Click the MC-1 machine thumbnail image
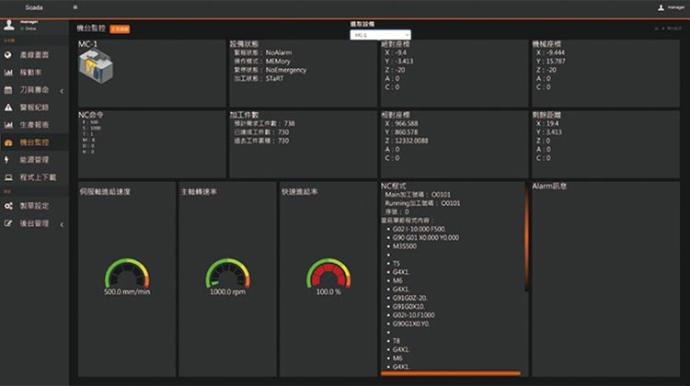Screen dimensions: 690x386 click(96, 66)
